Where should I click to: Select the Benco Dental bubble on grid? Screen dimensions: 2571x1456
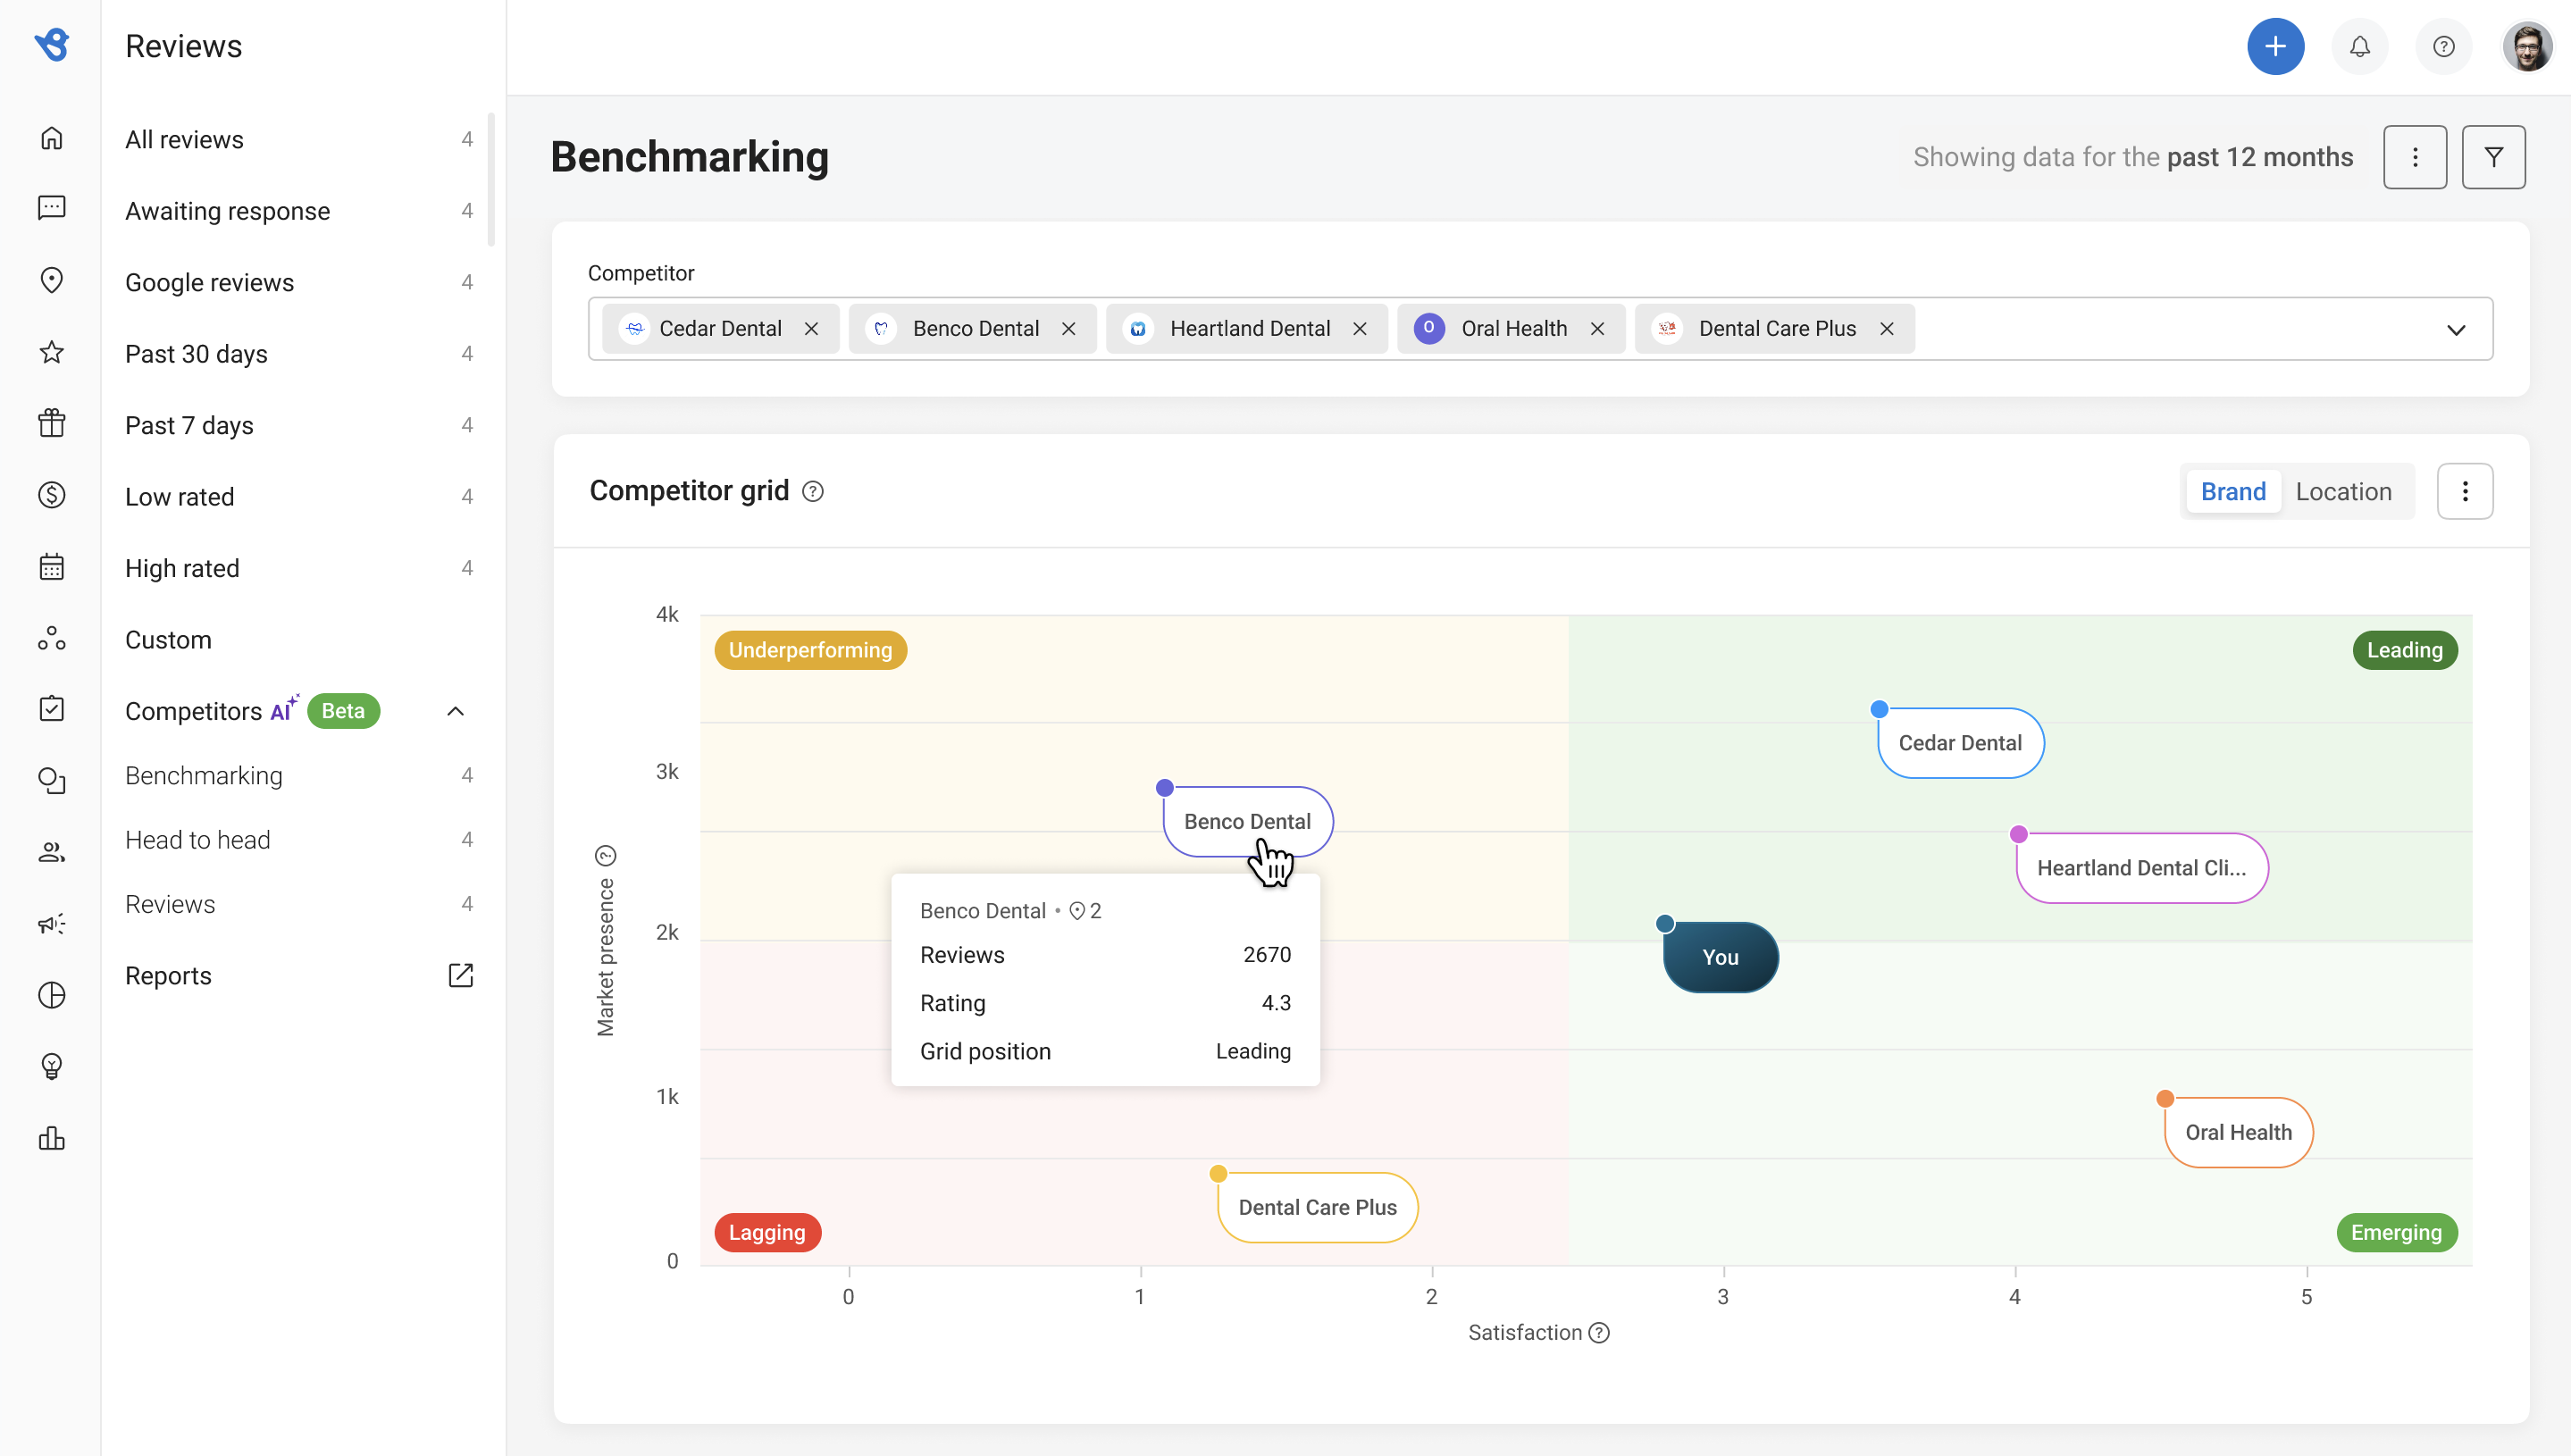1246,821
